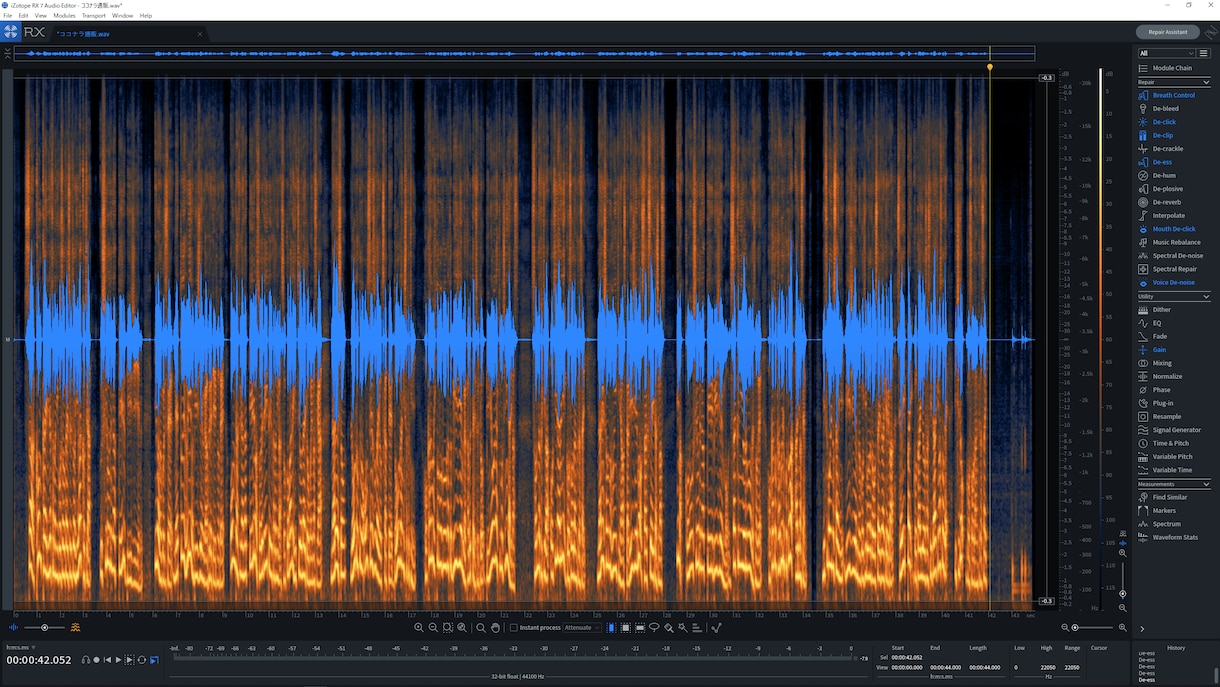Toggle playhead follow button in transport
This screenshot has width=1220, height=687.
[154, 660]
